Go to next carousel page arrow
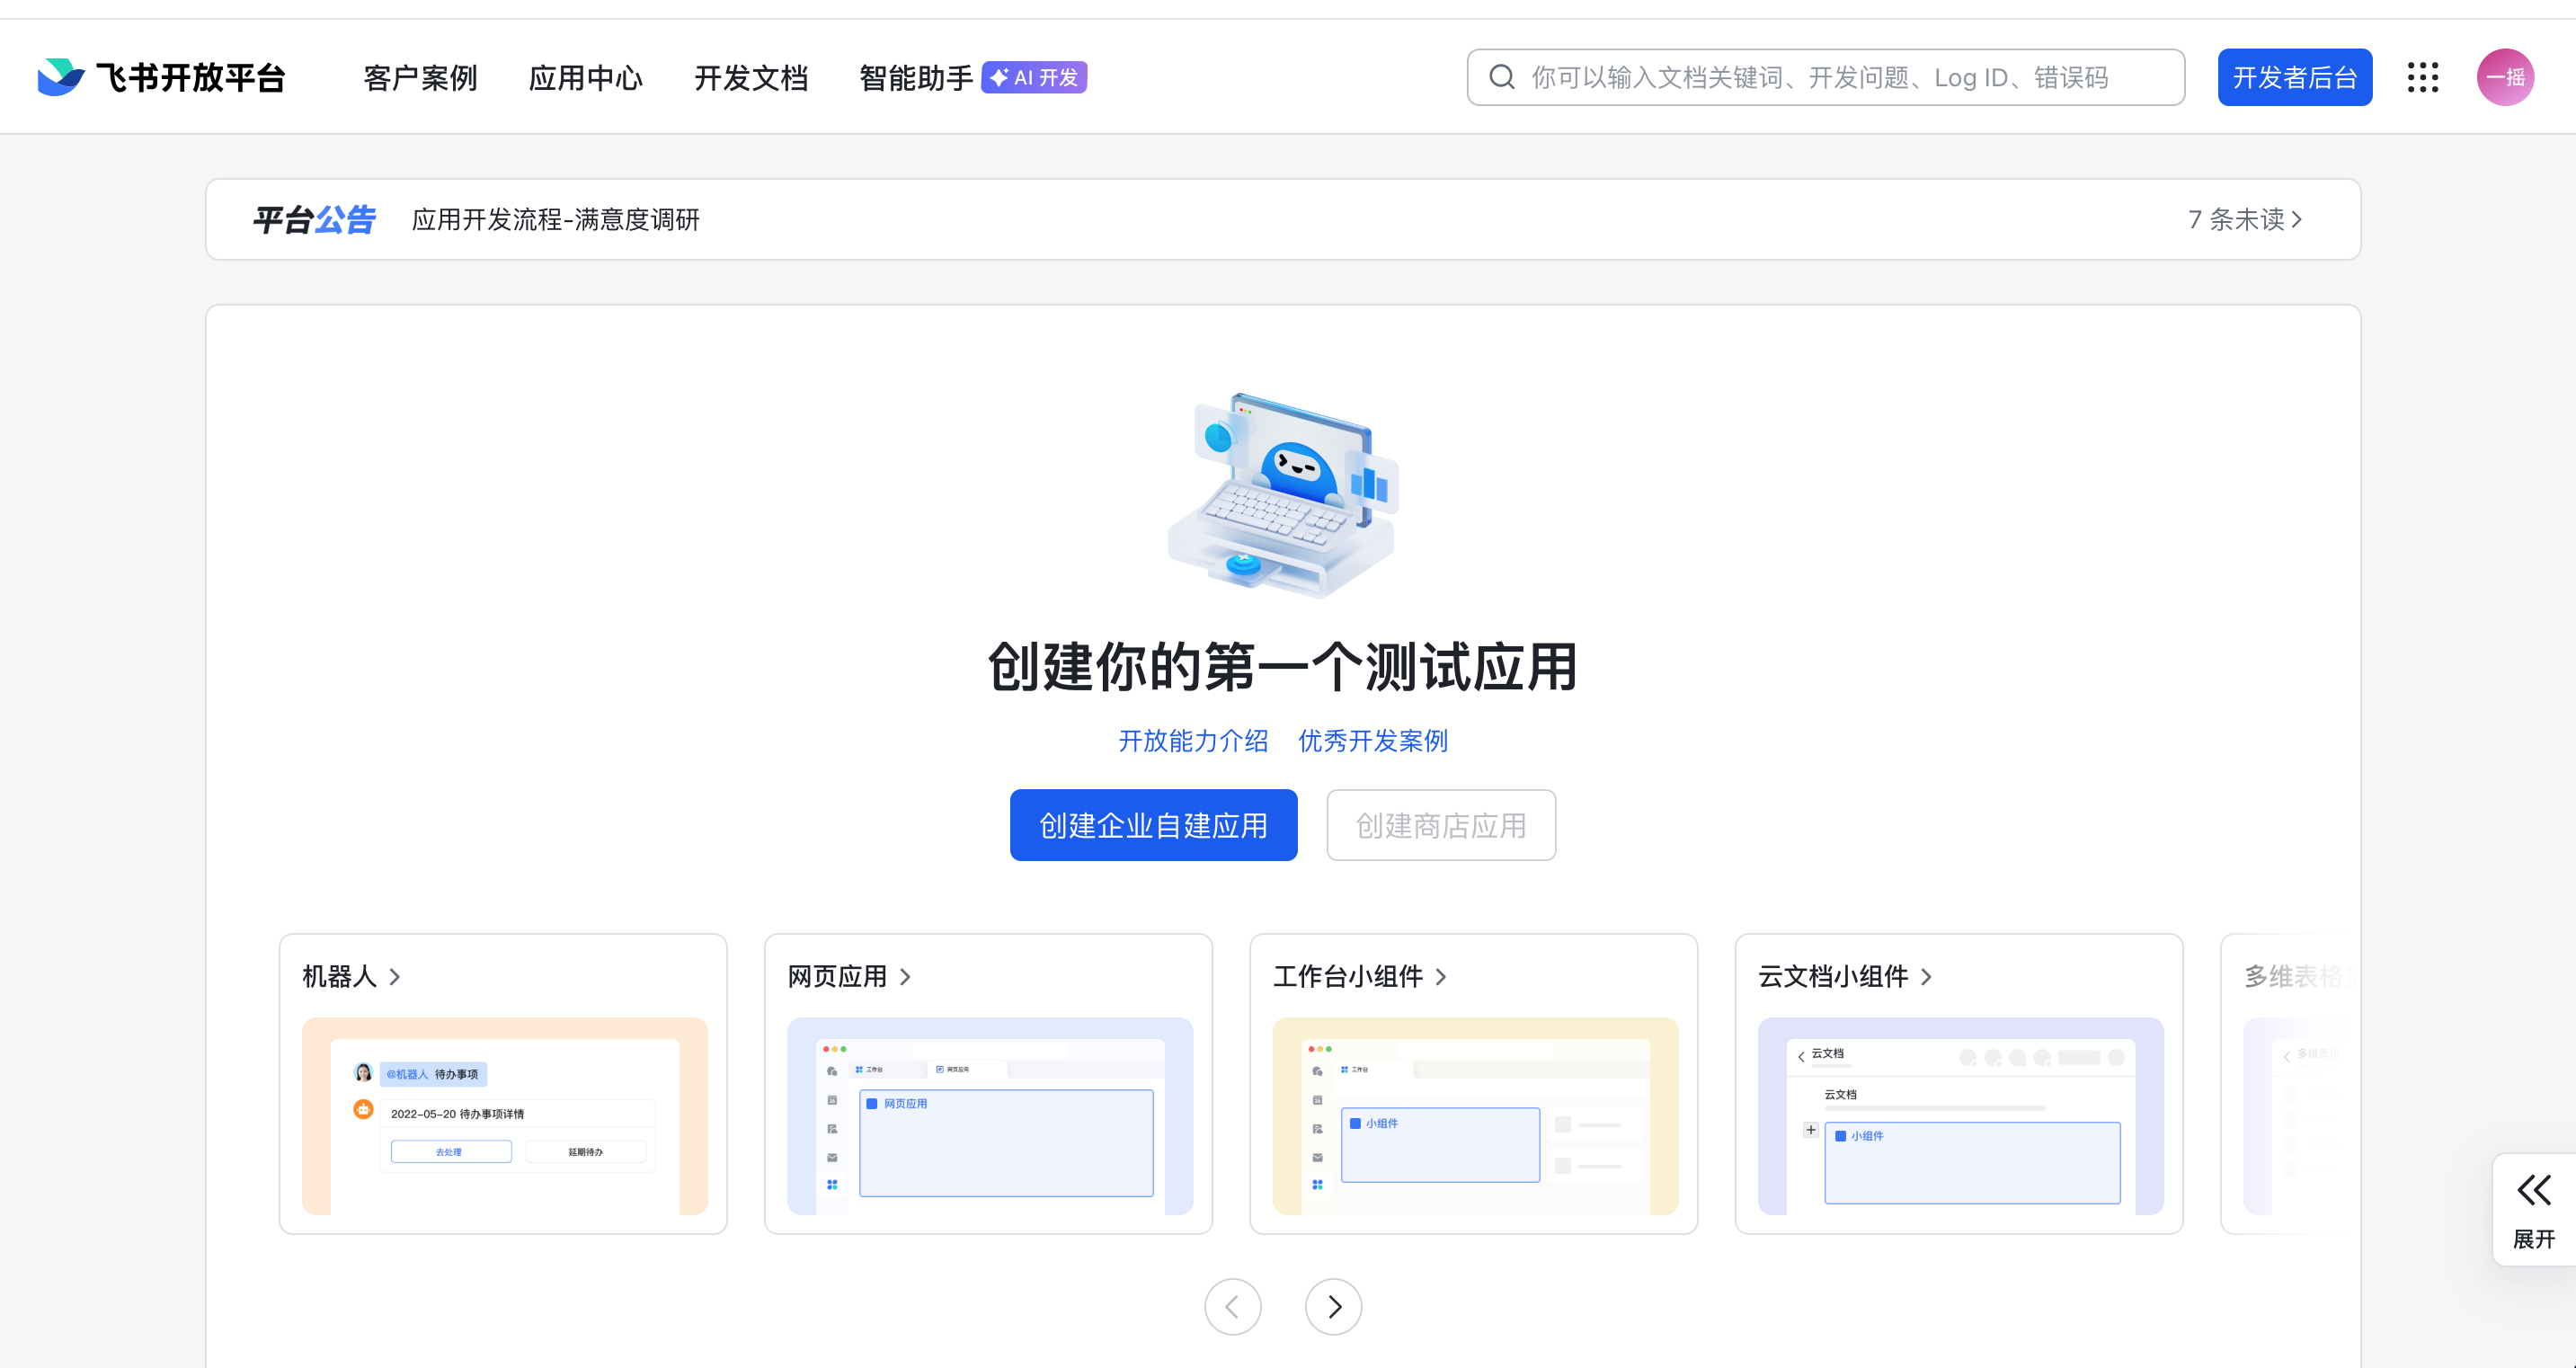Screen dimensions: 2576x1368 [x=1333, y=1306]
